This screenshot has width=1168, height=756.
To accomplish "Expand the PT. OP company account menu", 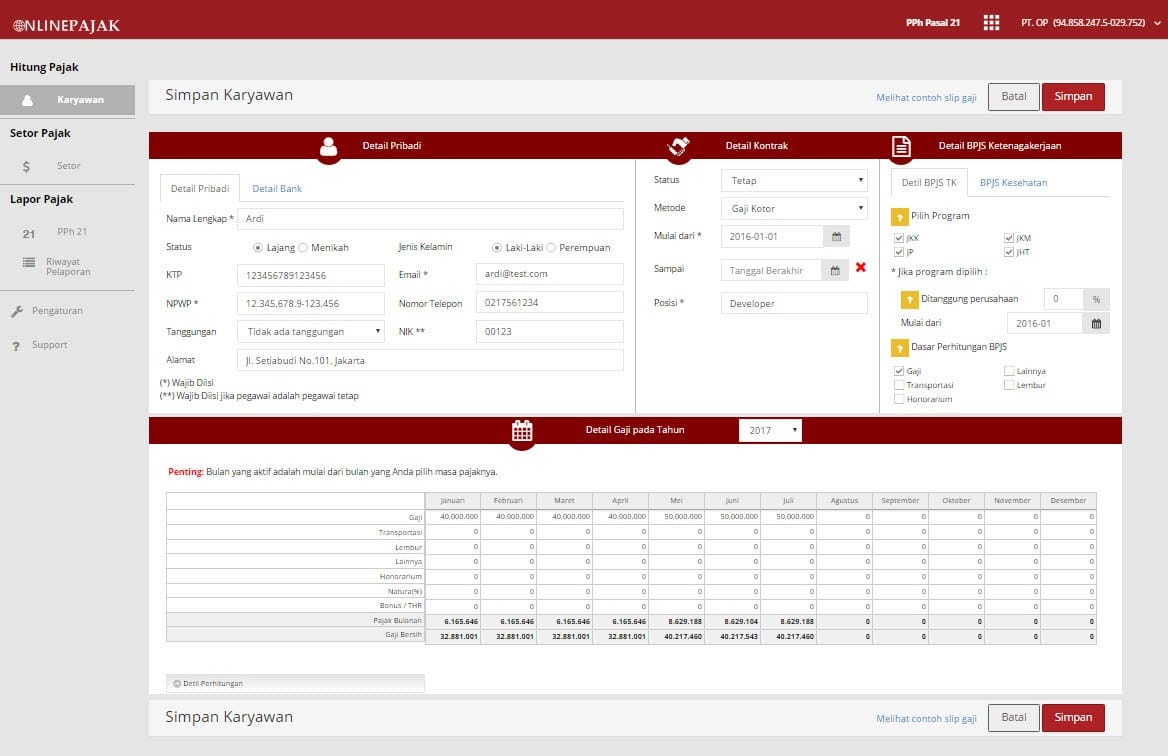I will pos(1091,23).
